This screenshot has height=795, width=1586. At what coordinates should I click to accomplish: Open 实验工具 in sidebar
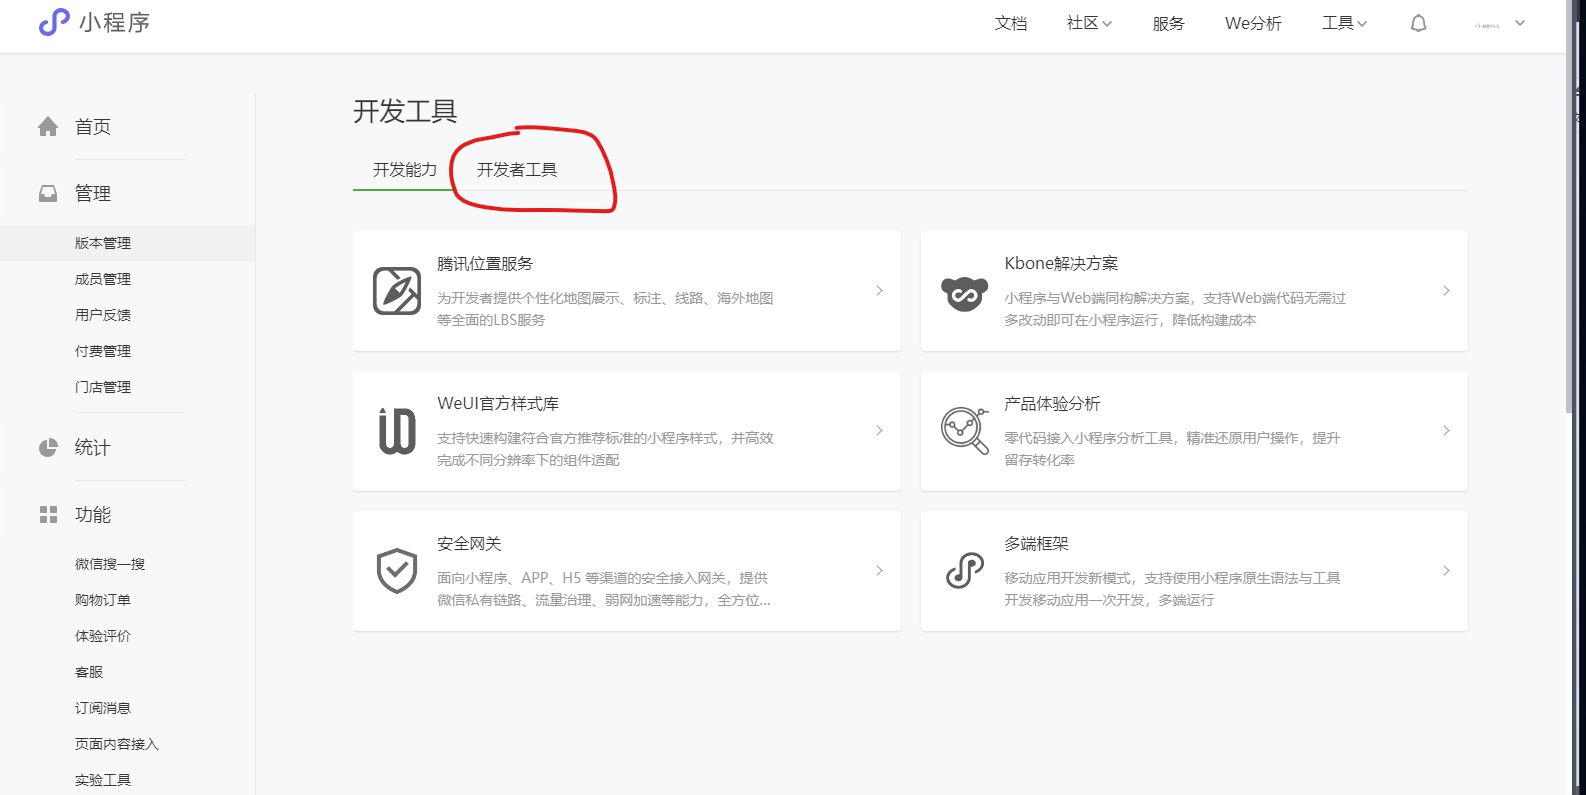pos(103,780)
